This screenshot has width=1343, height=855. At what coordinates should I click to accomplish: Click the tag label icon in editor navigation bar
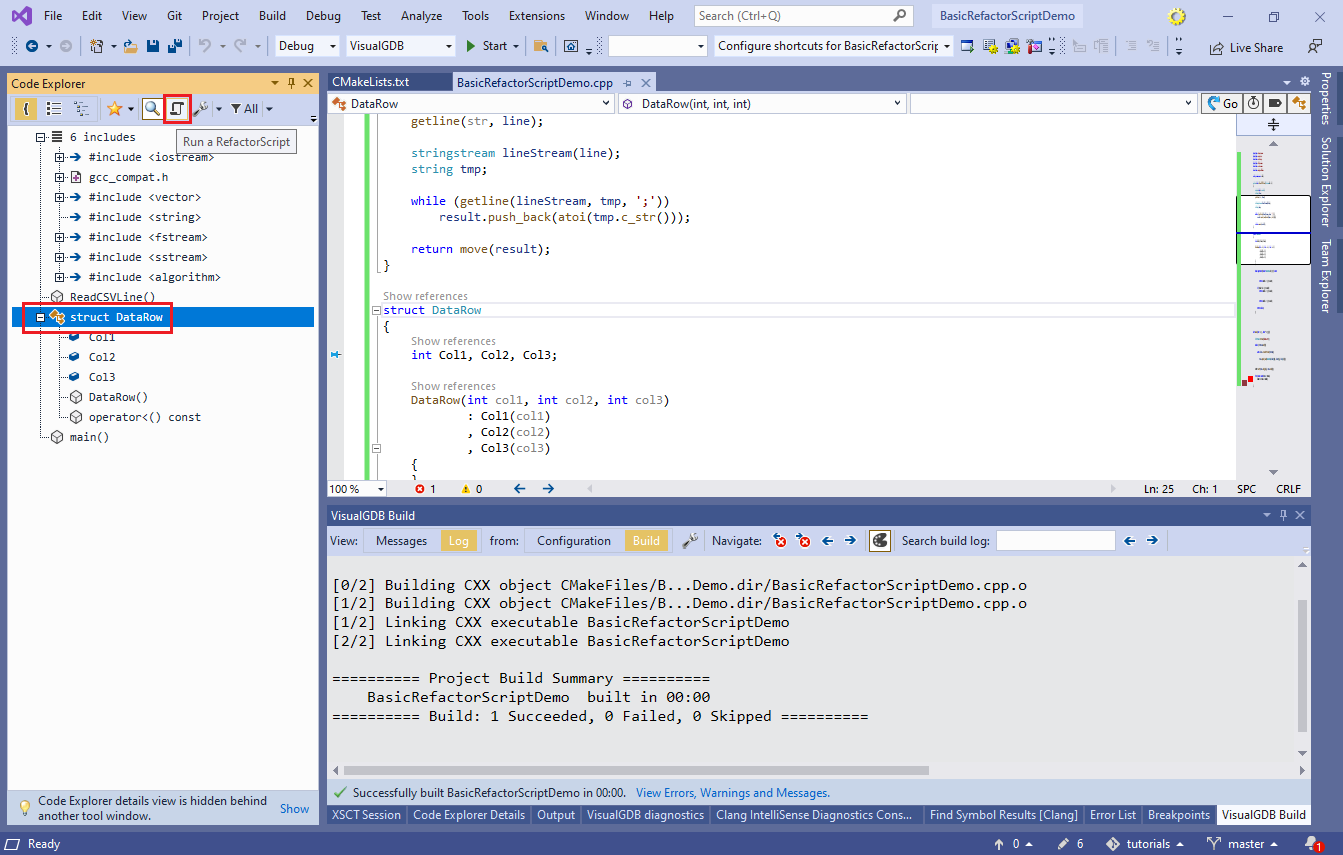(1275, 103)
